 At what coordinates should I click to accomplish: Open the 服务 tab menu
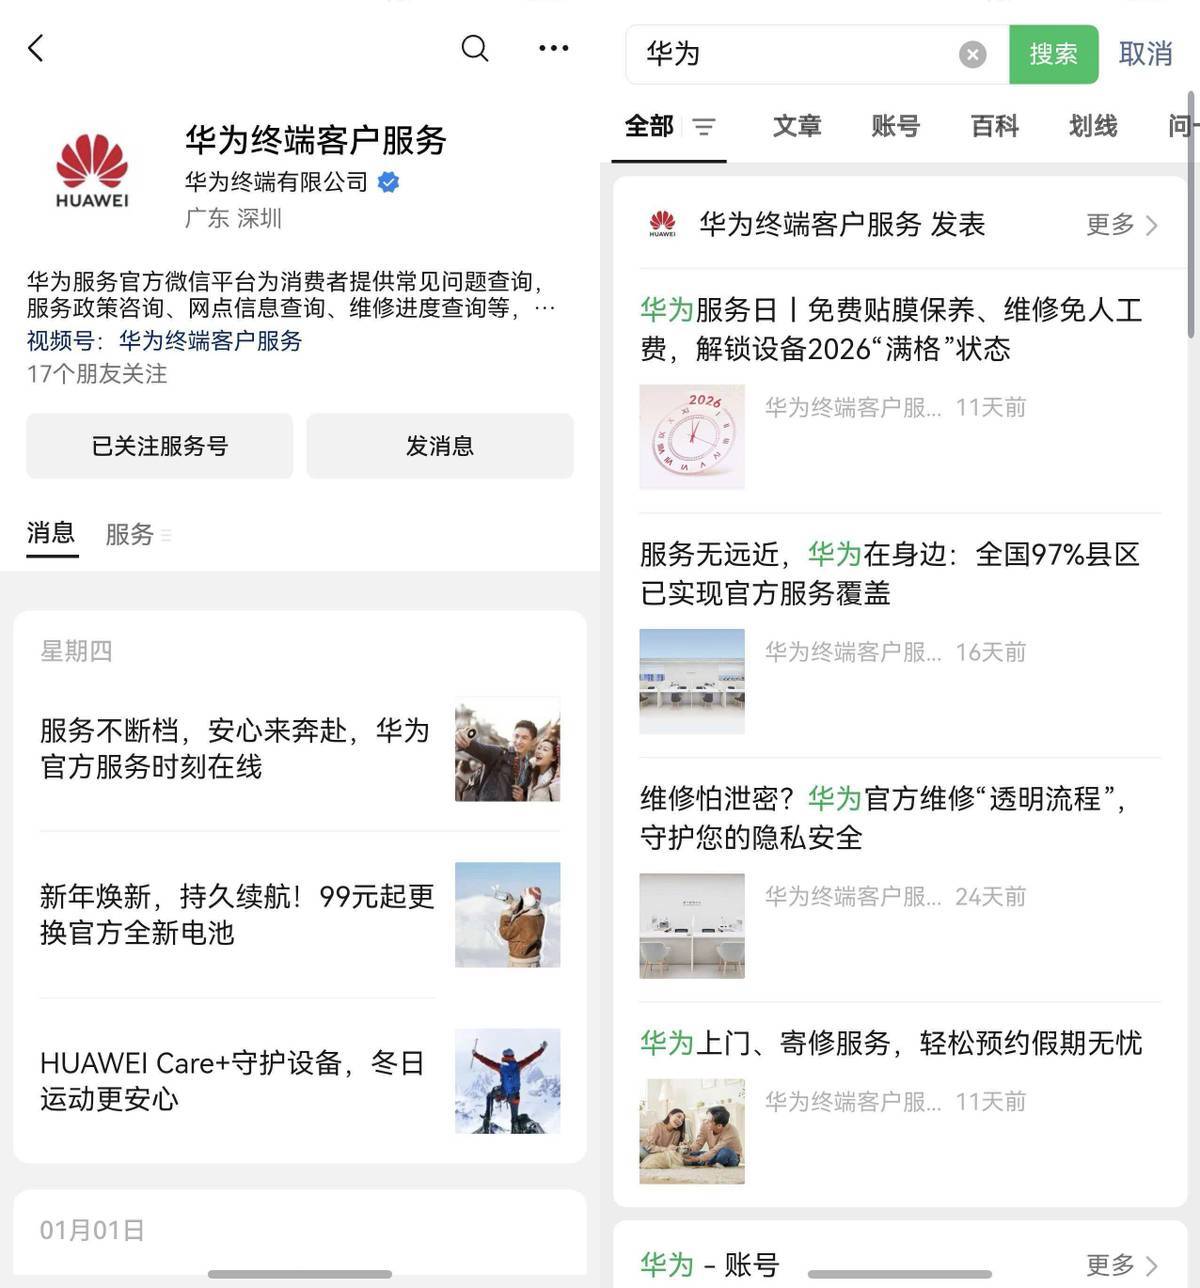138,535
